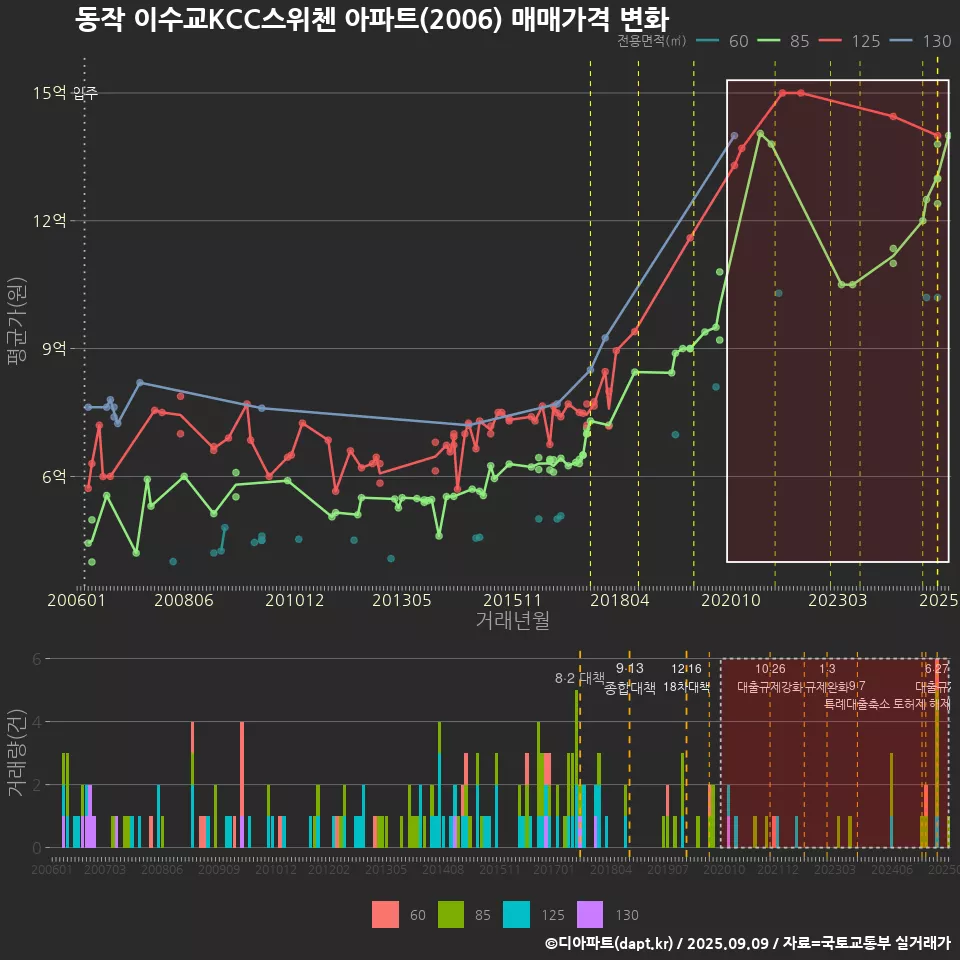The height and width of the screenshot is (960, 960).
Task: Click the 60㎡ line marker in top legend
Action: tap(708, 41)
